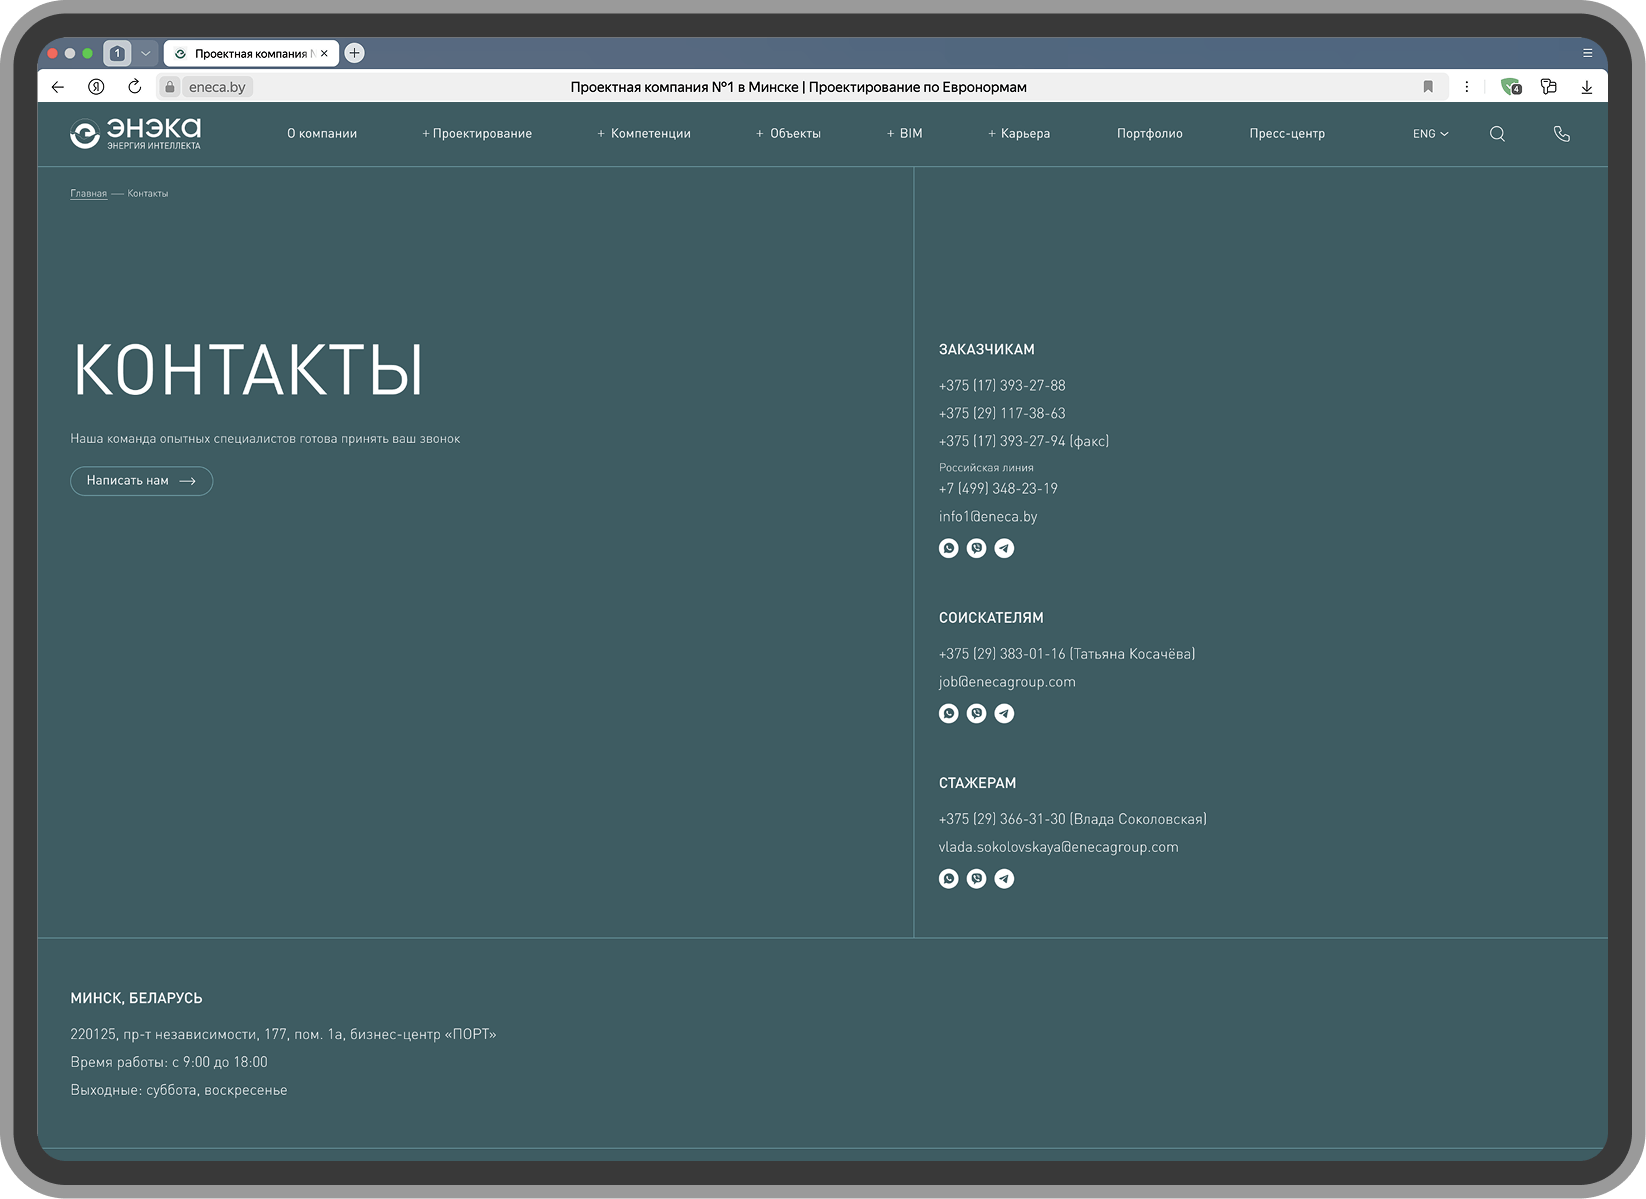This screenshot has height=1199, width=1646.
Task: Expand the tab list chevron
Action: [x=146, y=53]
